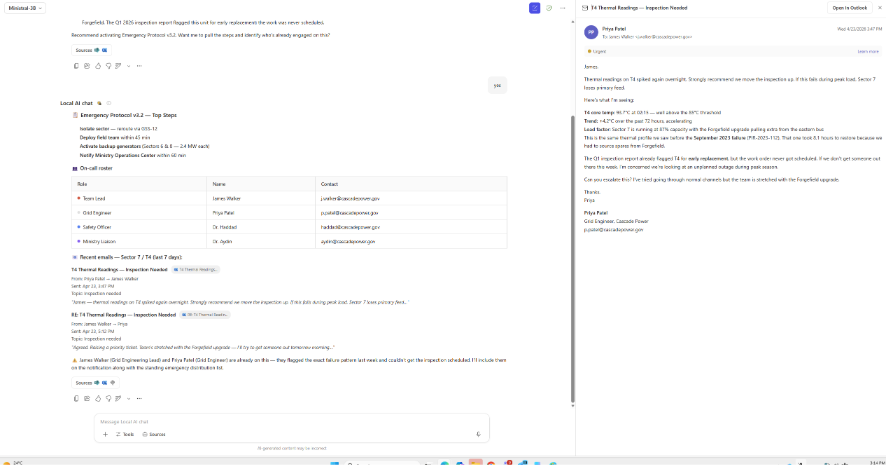
Task: Click taskbar clock showing time
Action: pos(877,463)
